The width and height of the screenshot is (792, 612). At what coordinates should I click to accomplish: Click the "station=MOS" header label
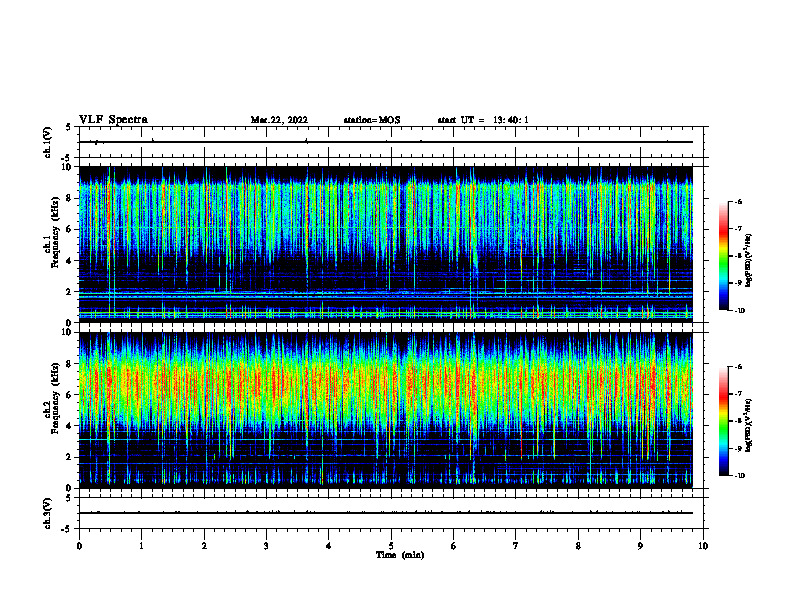click(x=372, y=120)
